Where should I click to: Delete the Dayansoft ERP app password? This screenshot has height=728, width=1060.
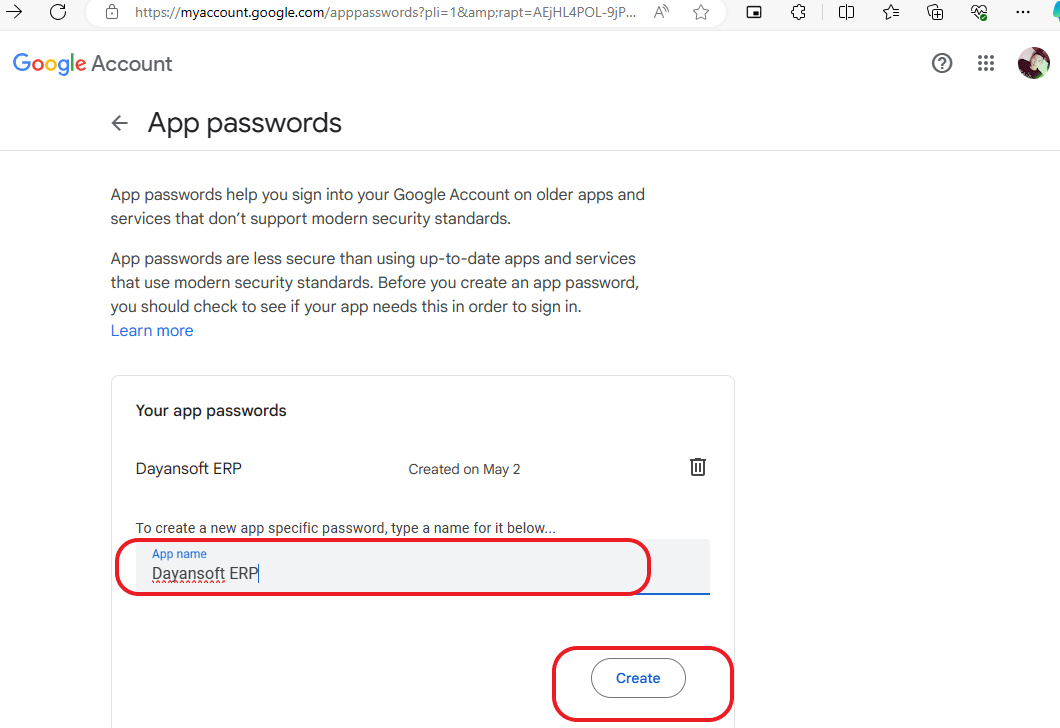(698, 467)
